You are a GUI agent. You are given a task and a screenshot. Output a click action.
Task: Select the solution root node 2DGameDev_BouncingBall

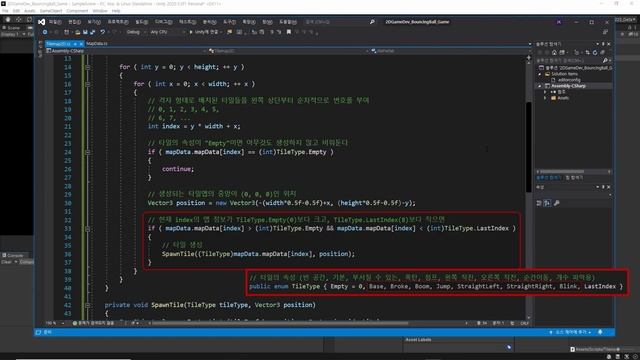point(576,68)
